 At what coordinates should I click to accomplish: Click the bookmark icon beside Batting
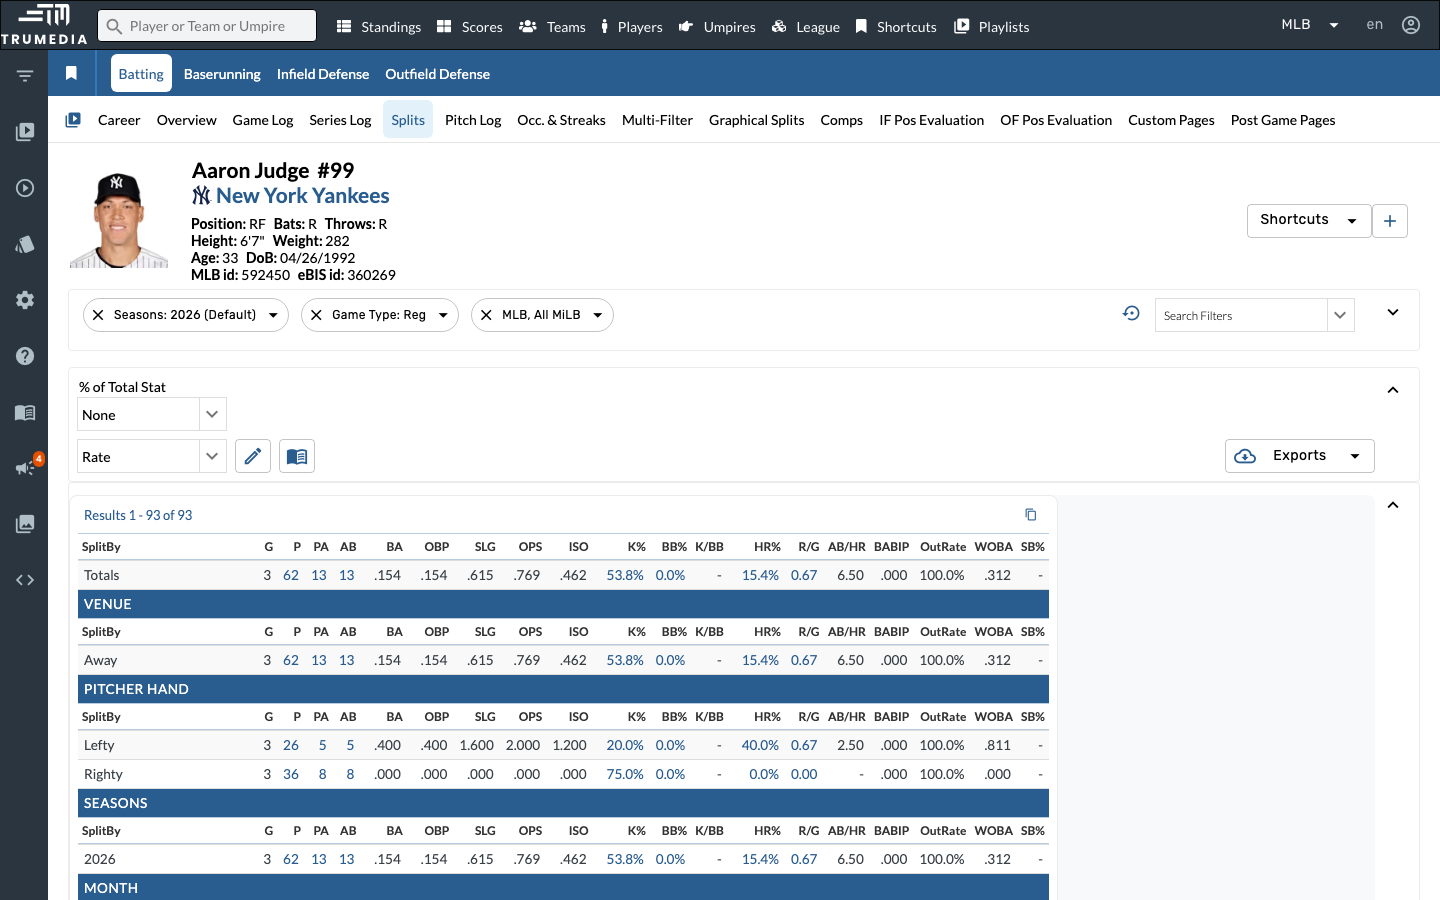[x=71, y=73]
